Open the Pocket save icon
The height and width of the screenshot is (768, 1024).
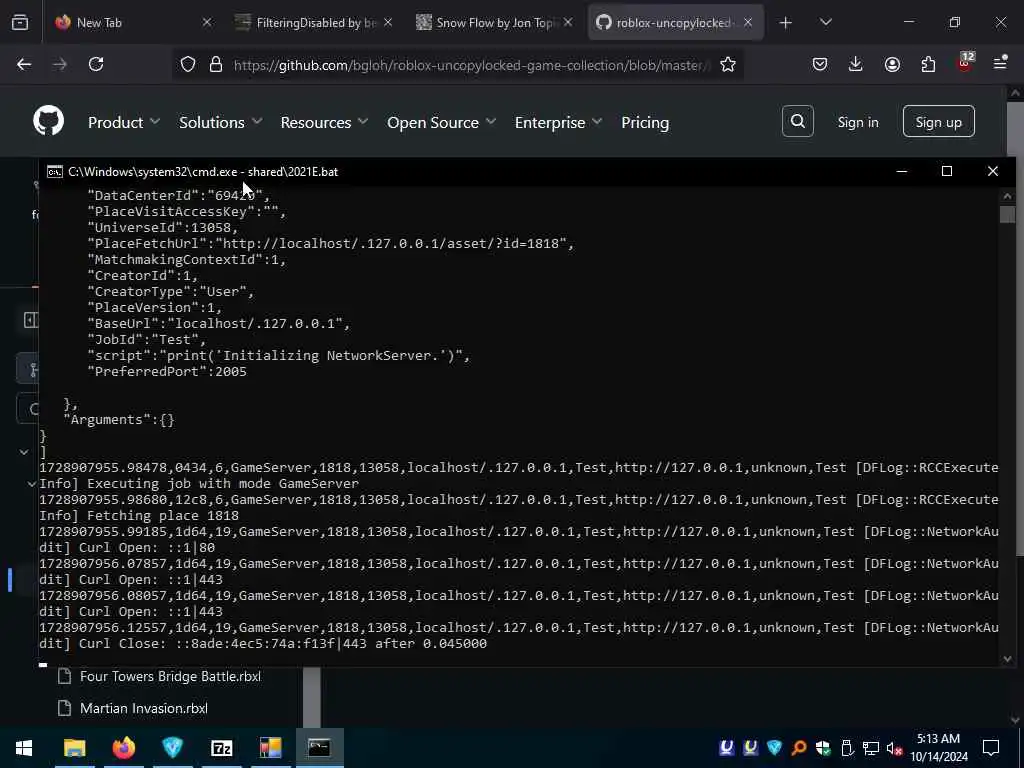820,64
